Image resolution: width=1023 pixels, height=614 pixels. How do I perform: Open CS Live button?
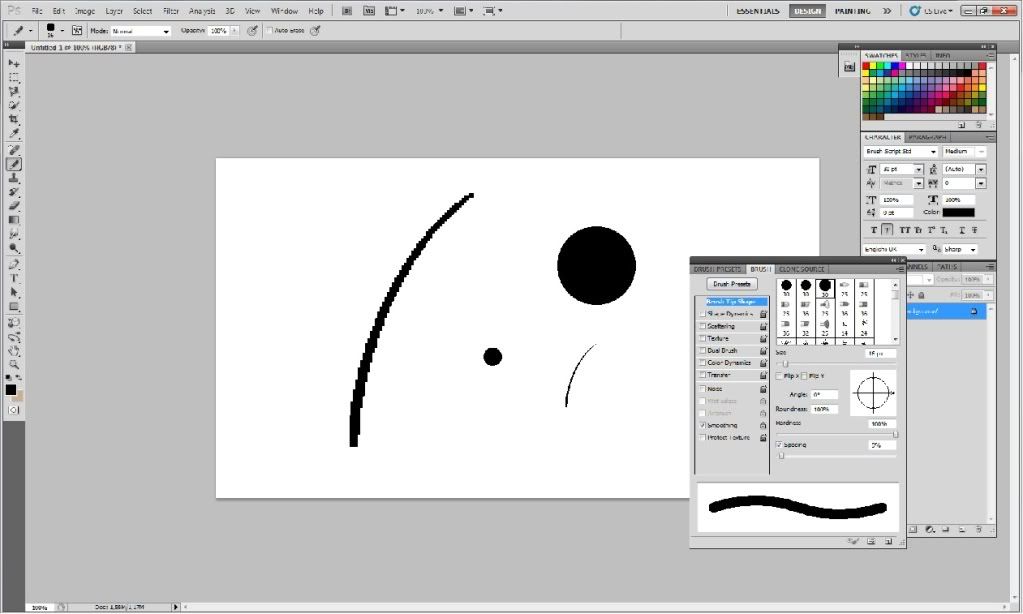tap(931, 11)
